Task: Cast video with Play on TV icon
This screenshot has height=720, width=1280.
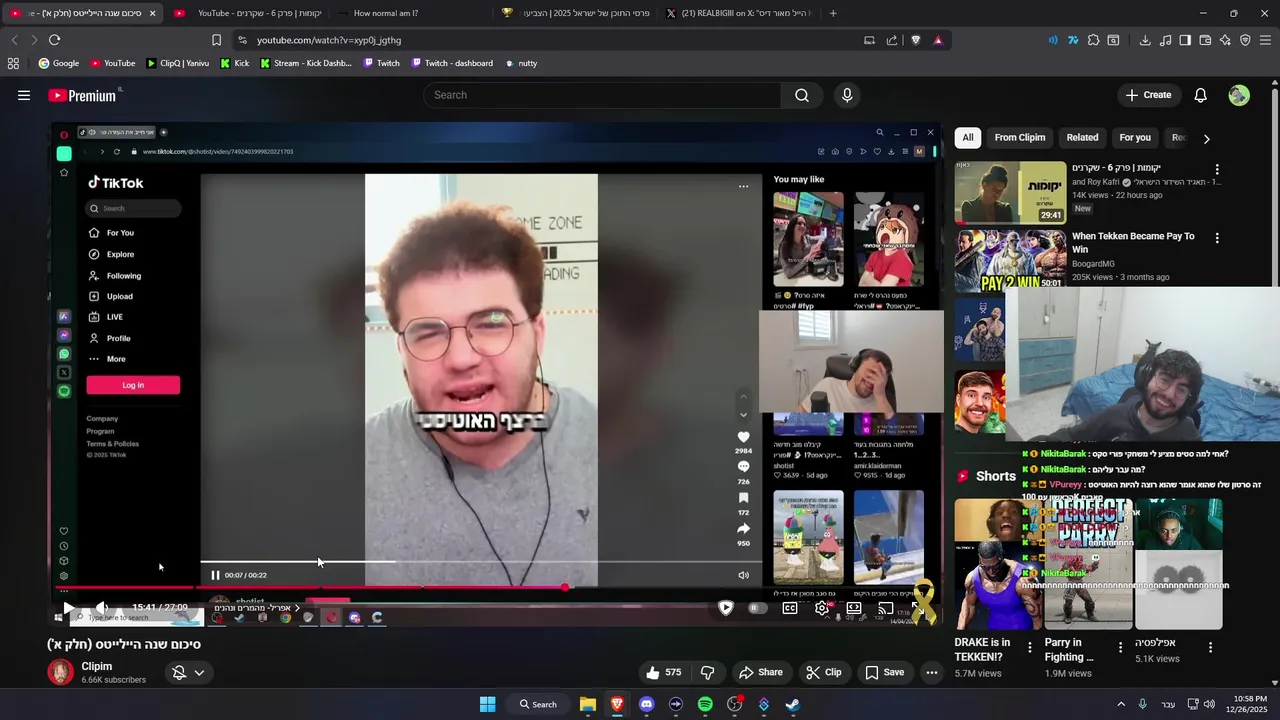Action: point(886,608)
